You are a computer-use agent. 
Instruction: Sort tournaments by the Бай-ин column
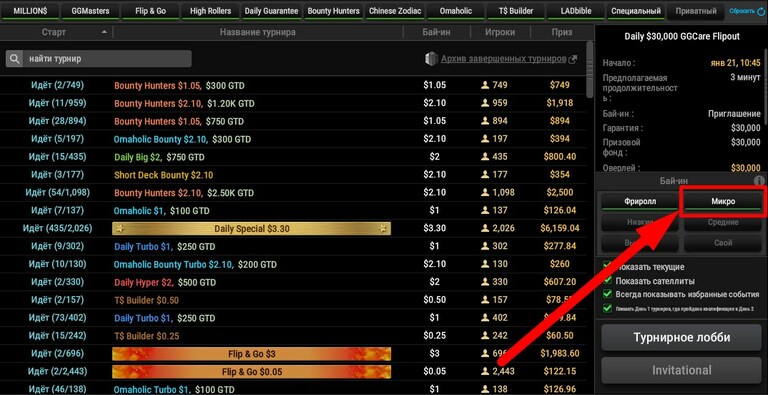coord(436,32)
